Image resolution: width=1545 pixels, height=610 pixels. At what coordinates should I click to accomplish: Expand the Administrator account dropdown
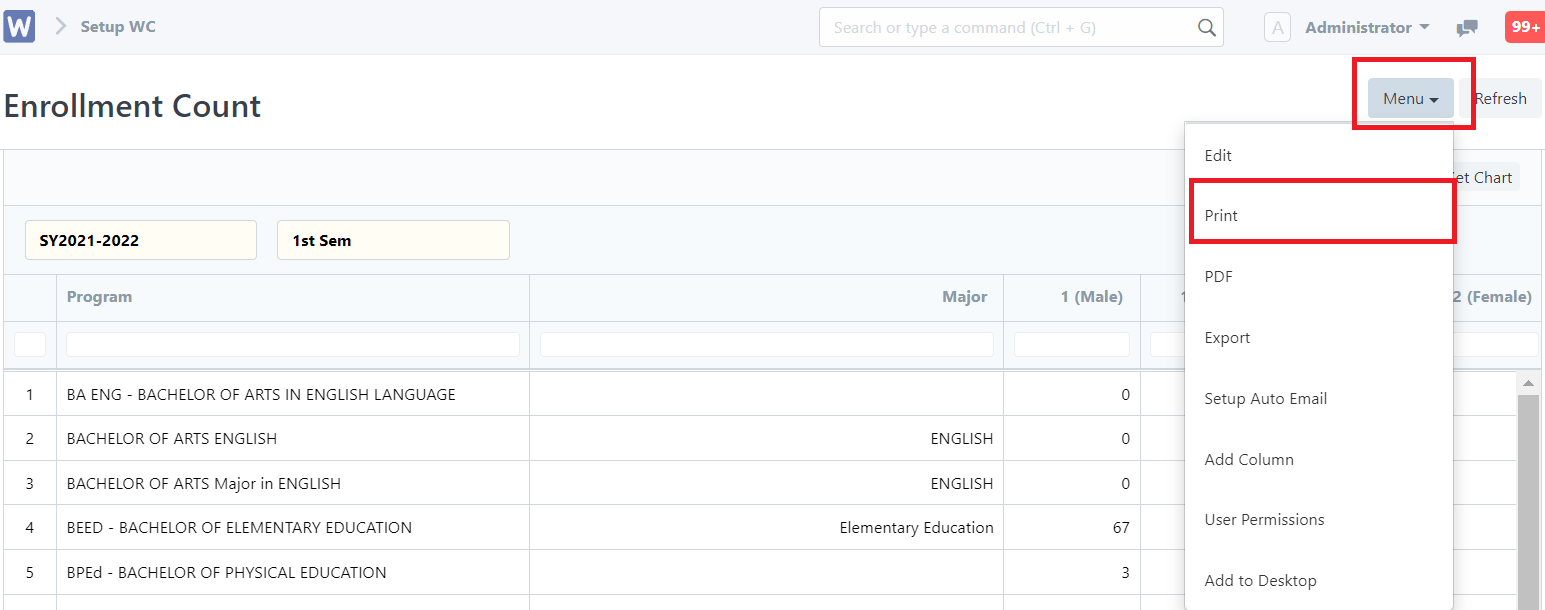1360,27
